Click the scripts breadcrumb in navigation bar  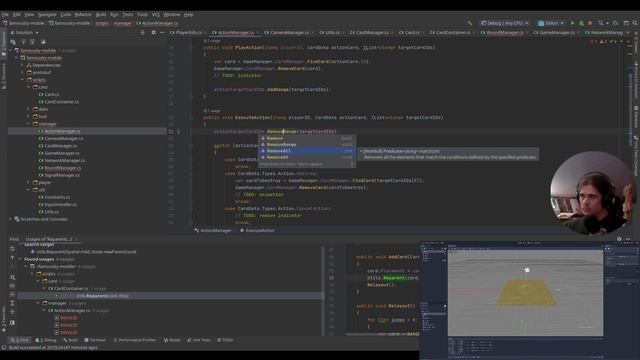pyautogui.click(x=102, y=23)
